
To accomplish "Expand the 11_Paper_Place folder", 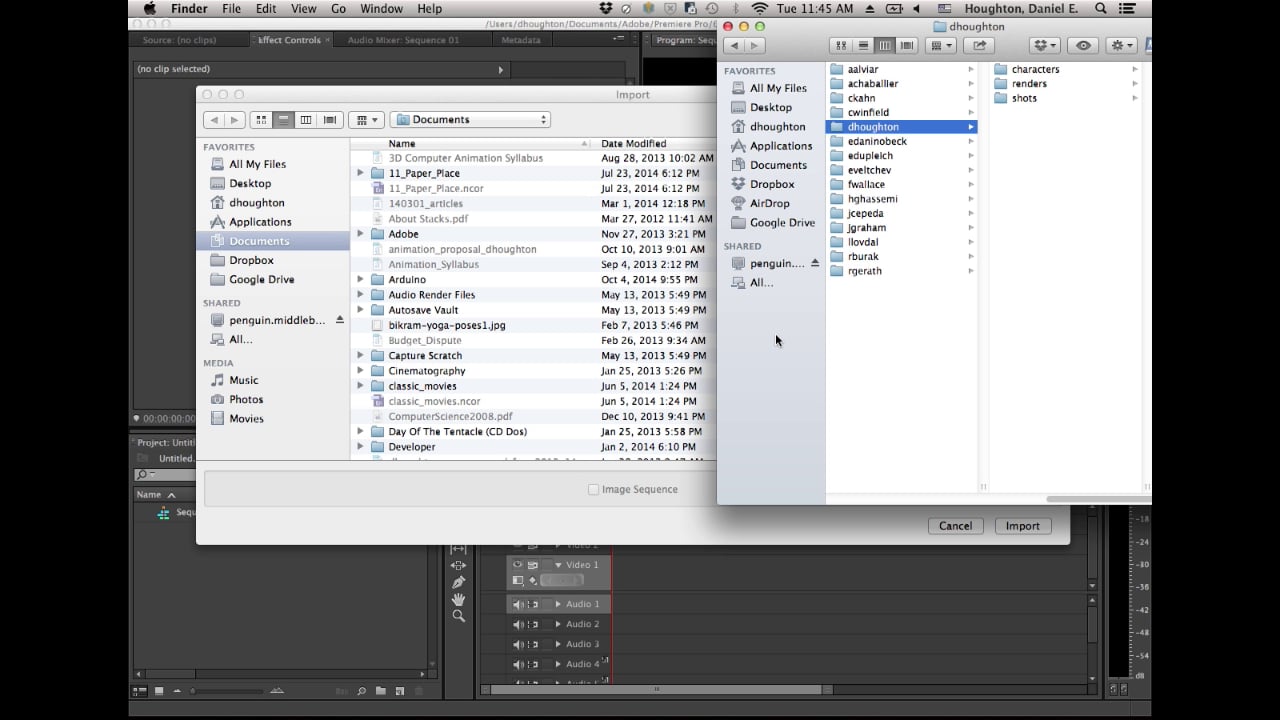I will coord(360,173).
